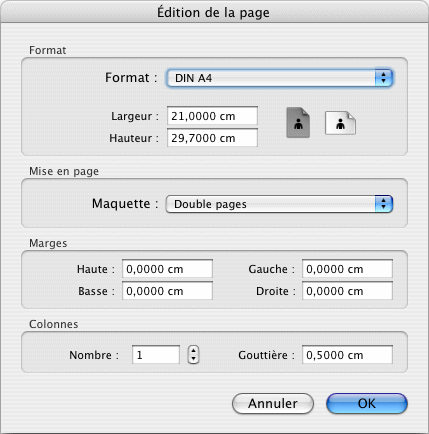Image resolution: width=429 pixels, height=434 pixels.
Task: Click the Édition de la page title bar
Action: tap(213, 12)
